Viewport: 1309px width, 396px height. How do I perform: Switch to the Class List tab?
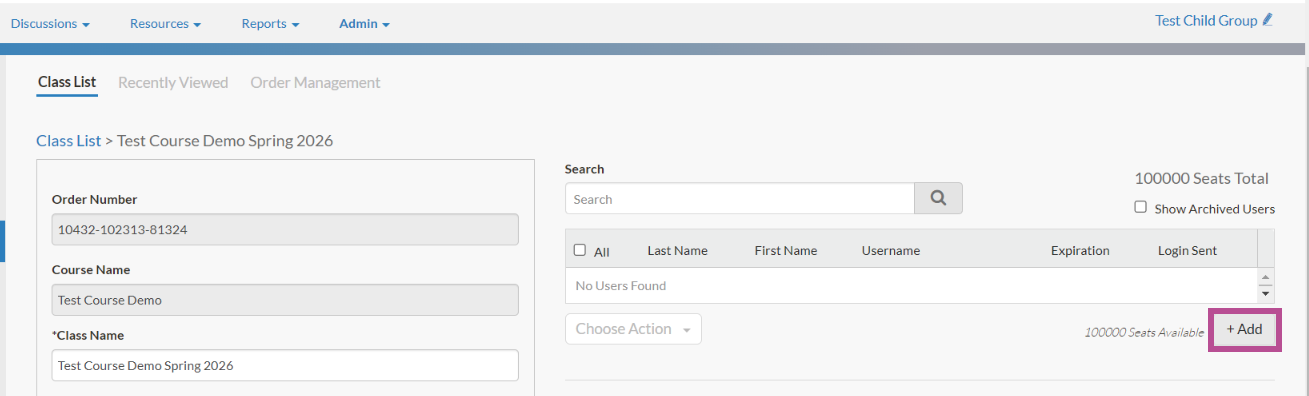coord(67,82)
